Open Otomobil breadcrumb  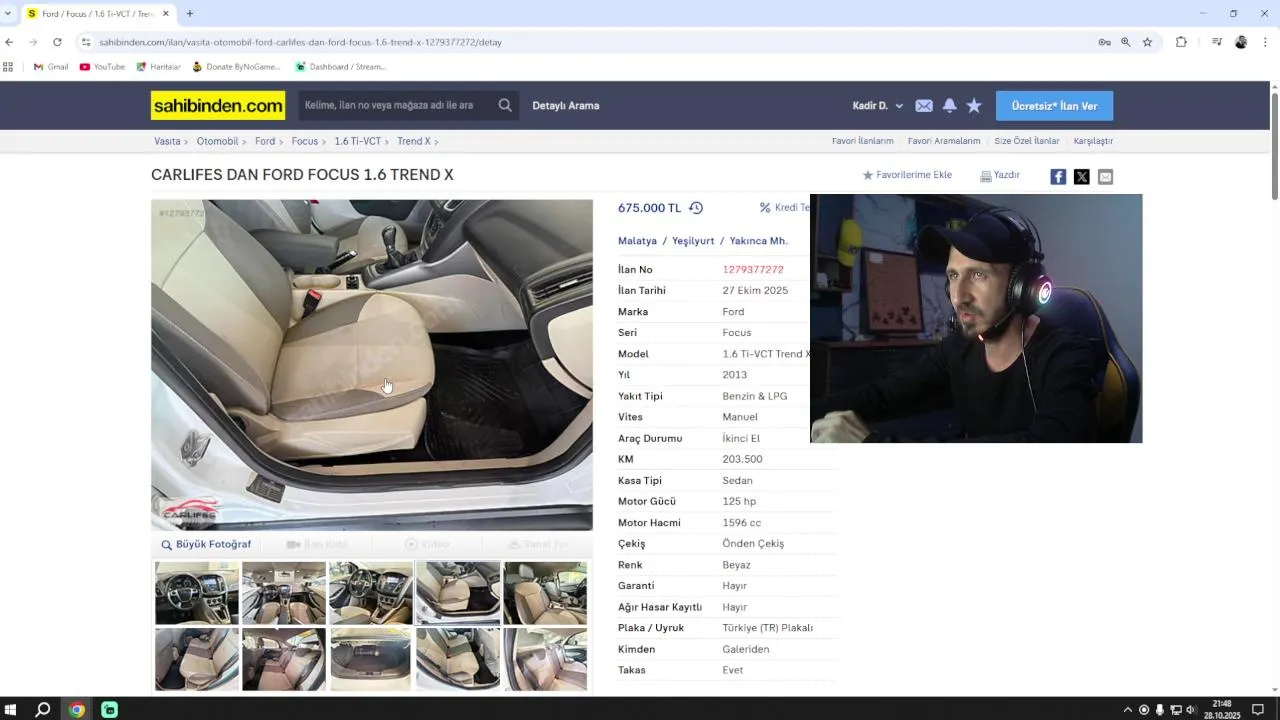pyautogui.click(x=217, y=141)
